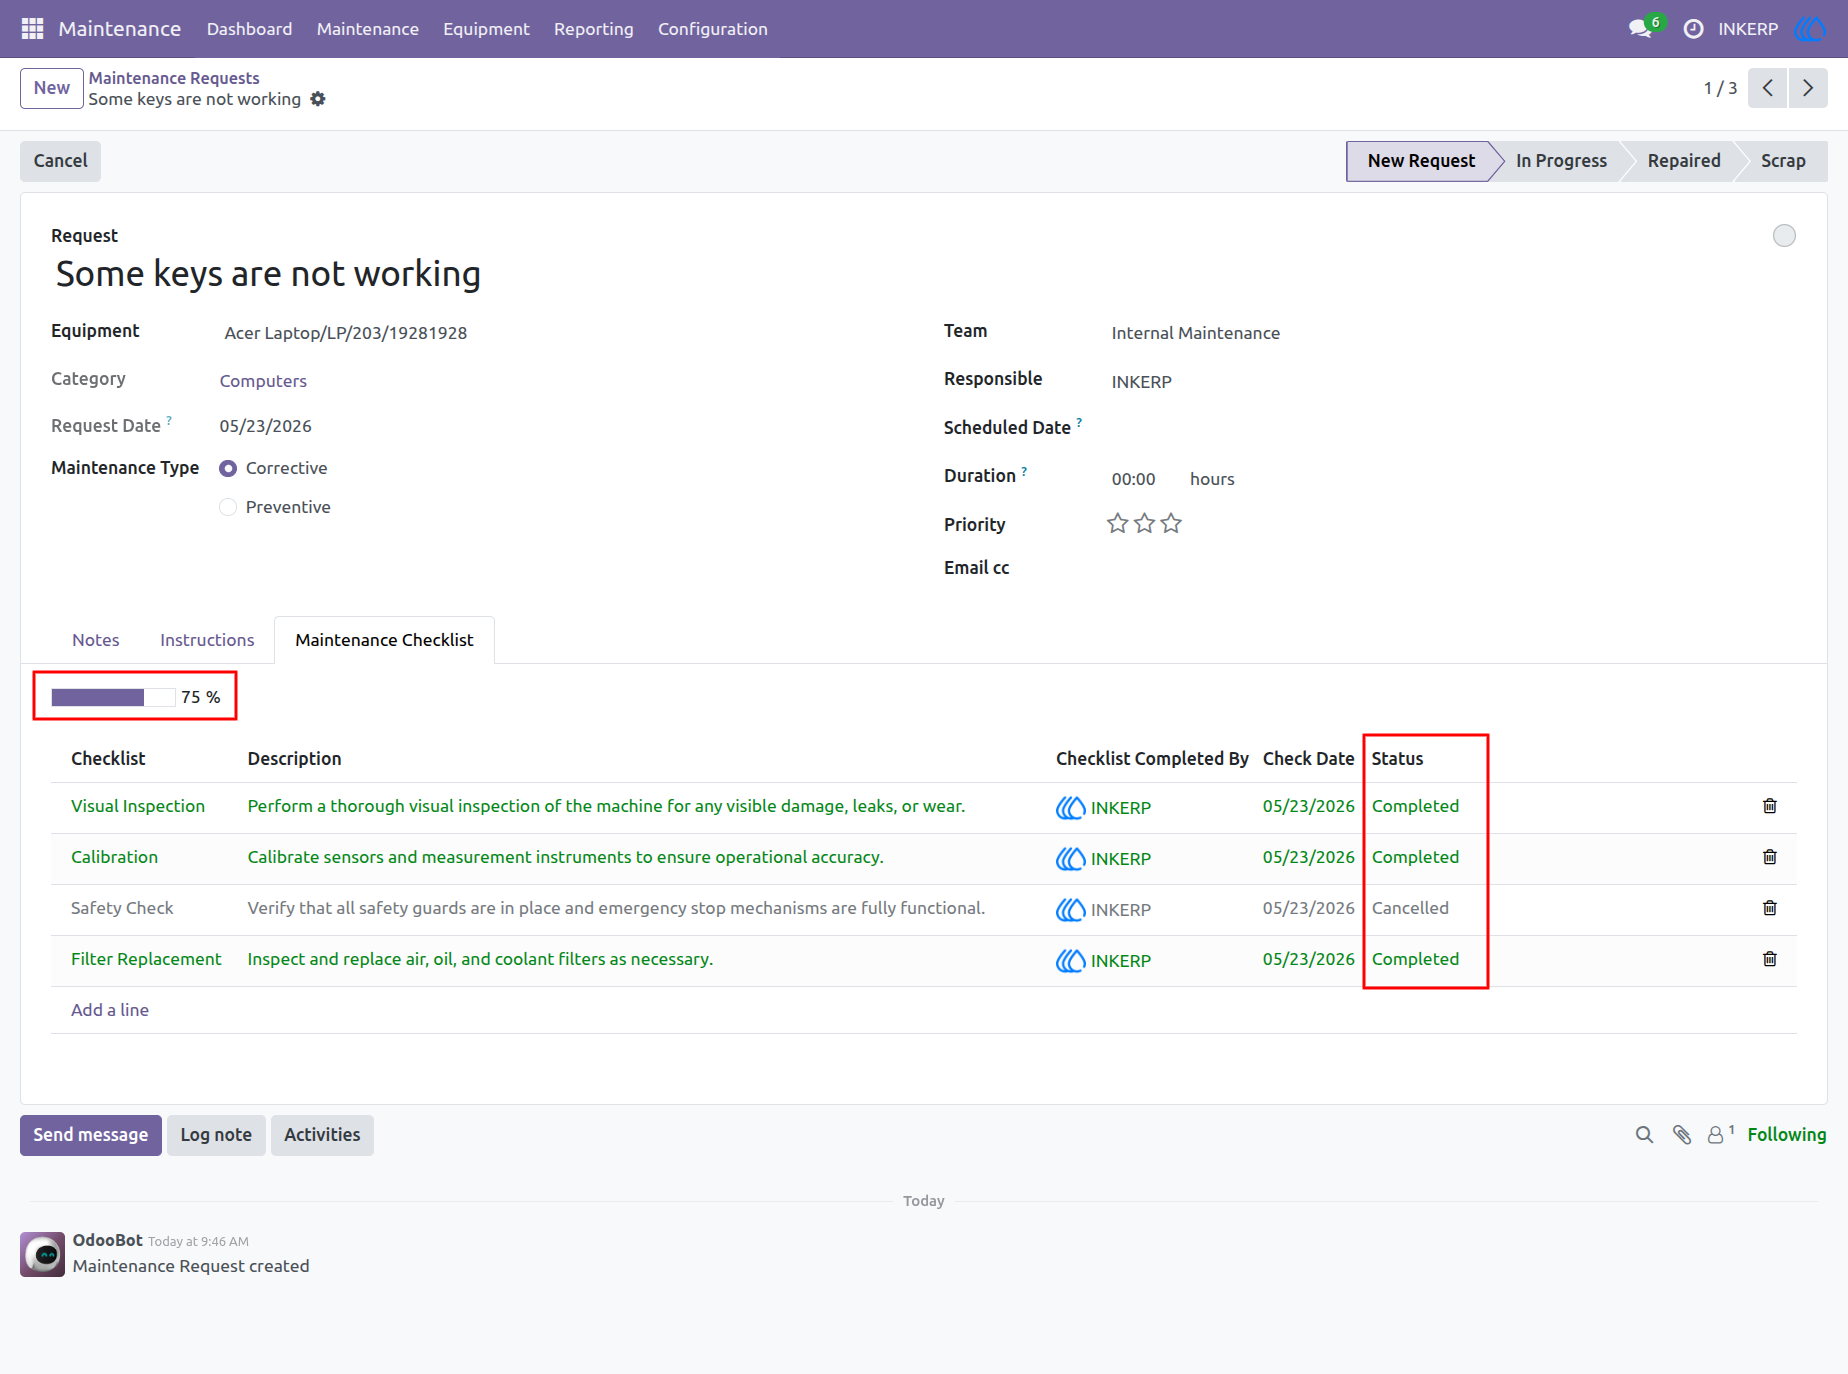The width and height of the screenshot is (1848, 1374).
Task: Click the New button
Action: 52,88
